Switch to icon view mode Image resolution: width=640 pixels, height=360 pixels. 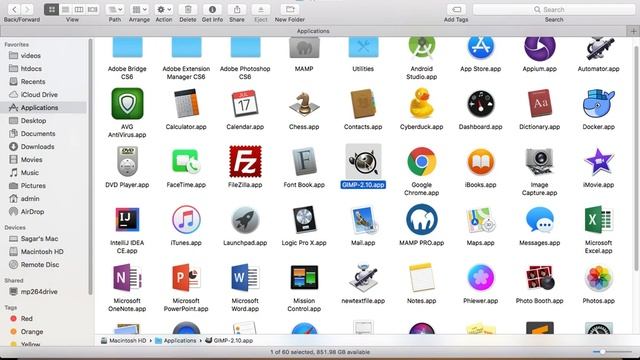[51, 9]
